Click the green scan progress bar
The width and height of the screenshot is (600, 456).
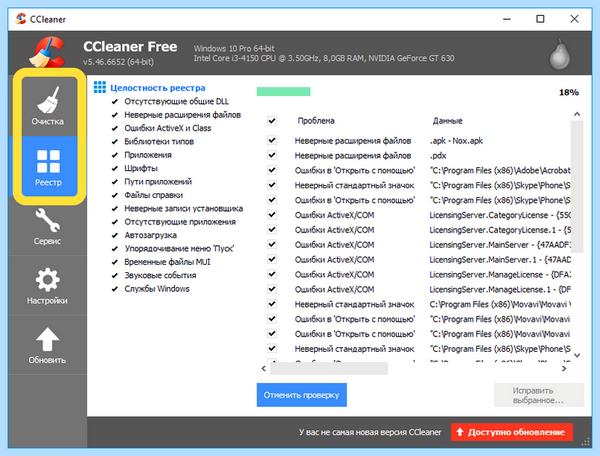(284, 91)
